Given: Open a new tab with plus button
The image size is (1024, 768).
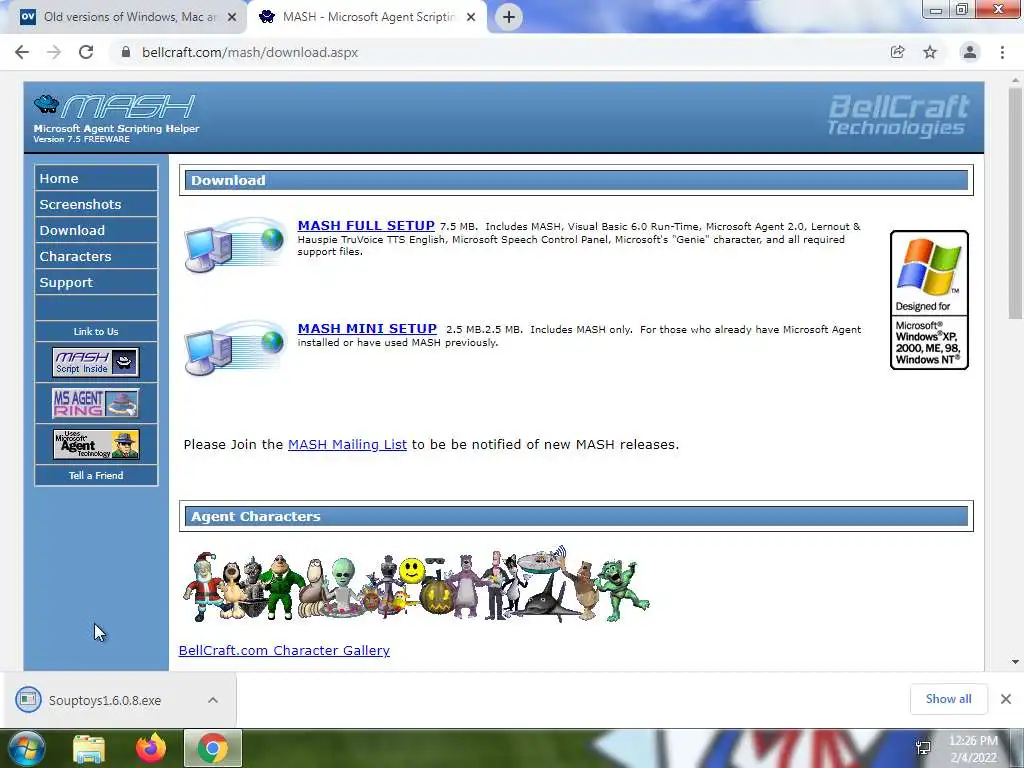Looking at the screenshot, I should [509, 17].
